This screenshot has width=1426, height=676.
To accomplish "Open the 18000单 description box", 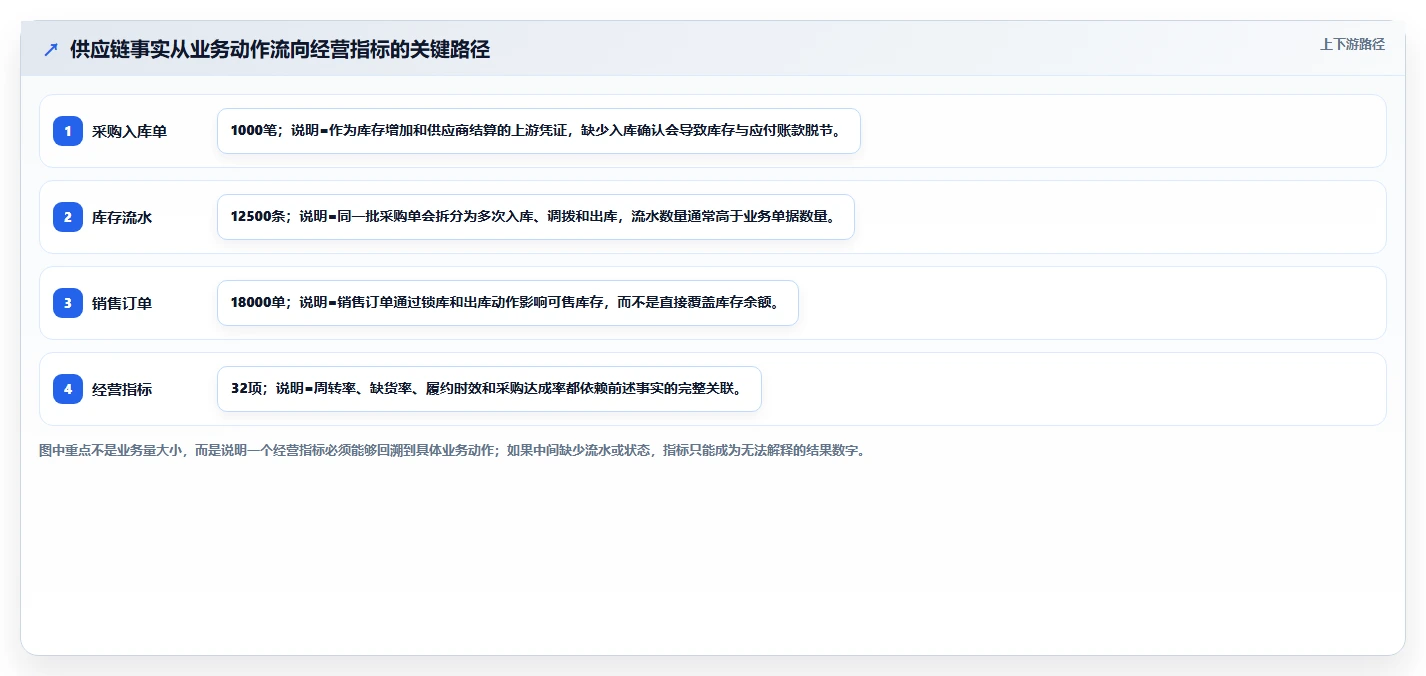I will click(508, 303).
